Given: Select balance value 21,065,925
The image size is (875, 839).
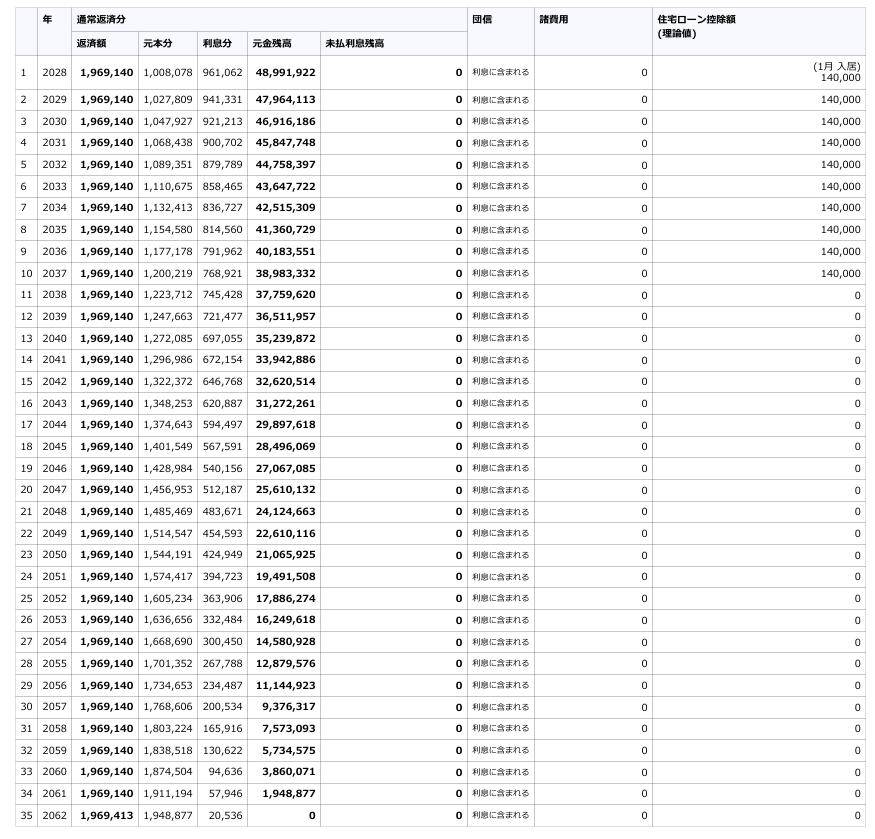Looking at the screenshot, I should click(285, 555).
